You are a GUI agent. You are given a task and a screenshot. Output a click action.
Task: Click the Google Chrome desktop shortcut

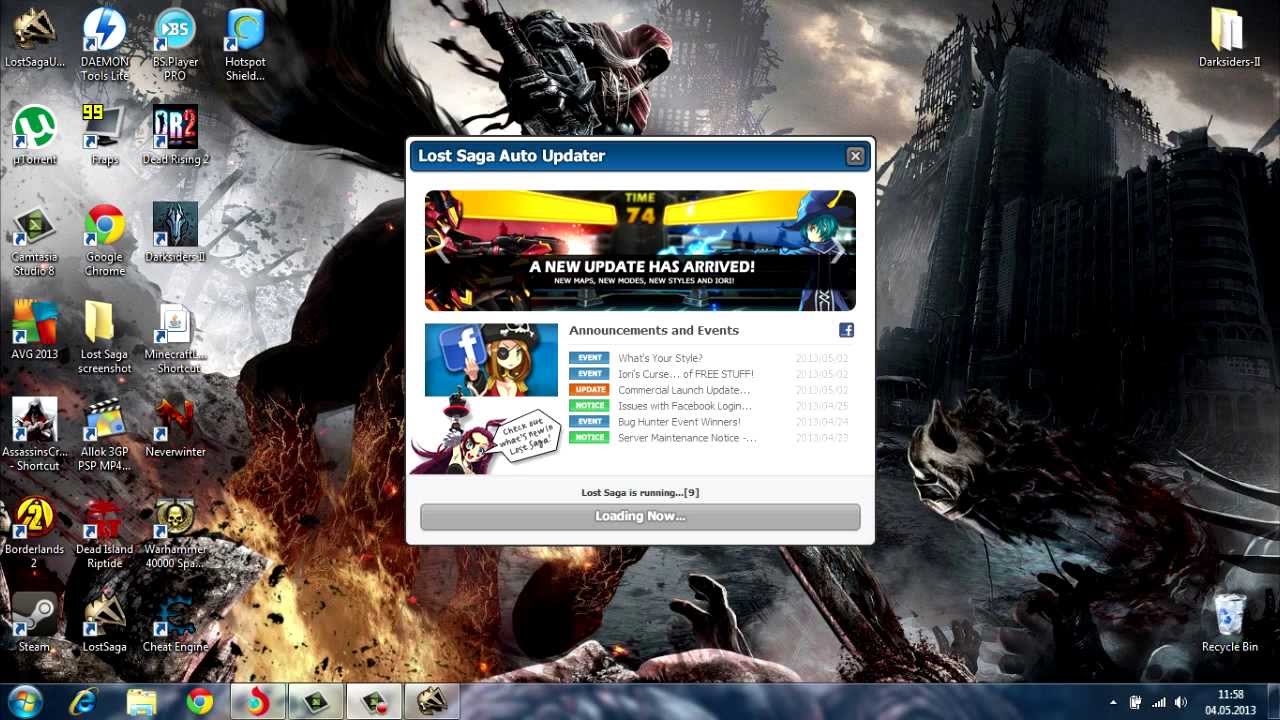point(104,240)
